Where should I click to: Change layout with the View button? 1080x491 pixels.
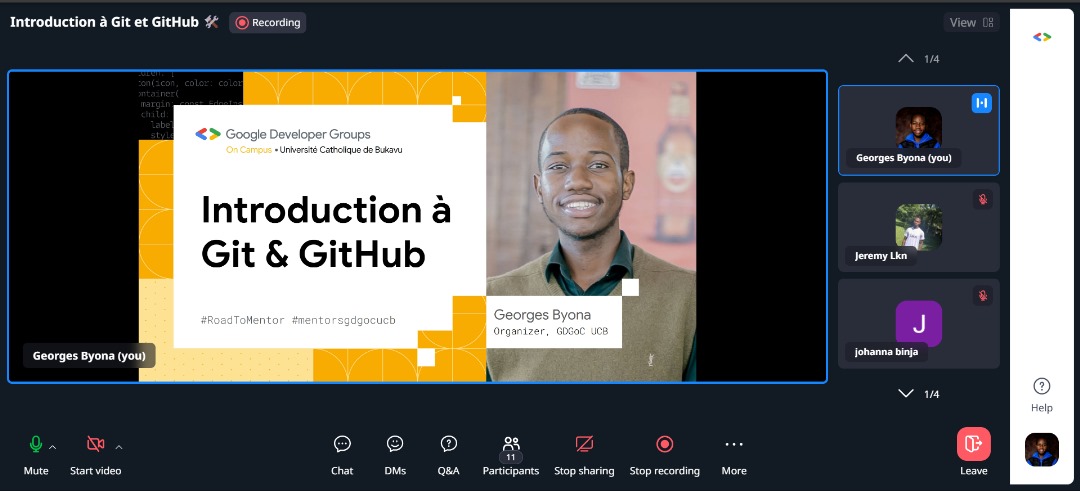[x=971, y=23]
